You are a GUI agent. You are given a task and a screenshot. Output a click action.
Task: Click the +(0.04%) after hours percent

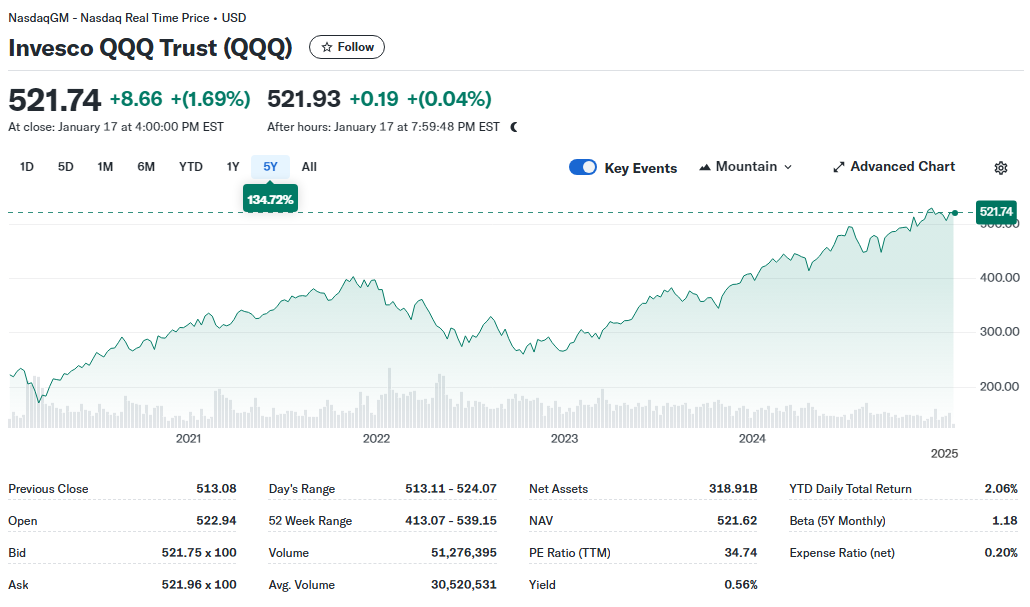449,99
